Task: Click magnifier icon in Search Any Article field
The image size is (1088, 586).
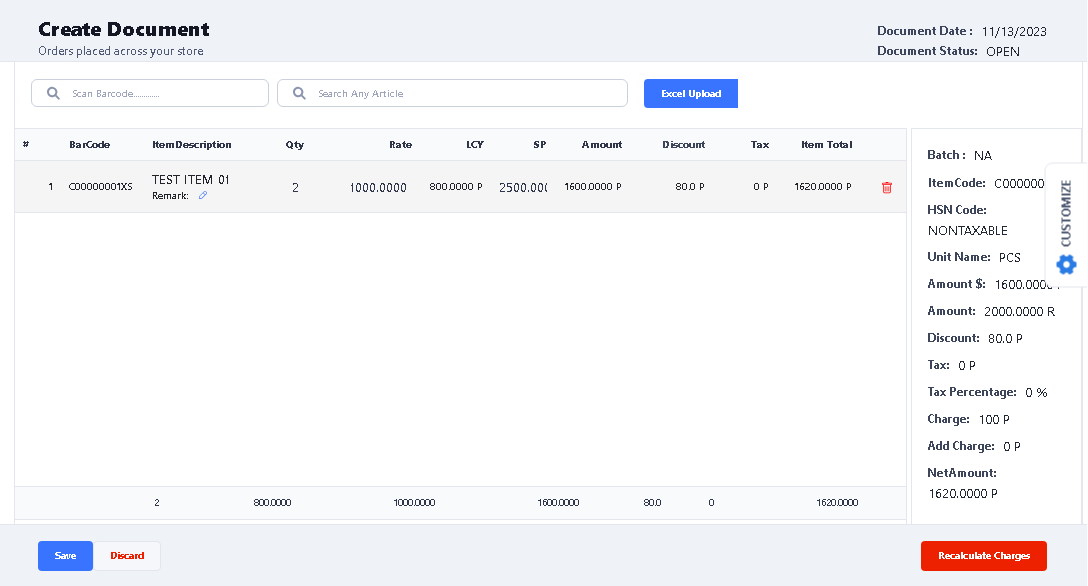Action: [299, 93]
